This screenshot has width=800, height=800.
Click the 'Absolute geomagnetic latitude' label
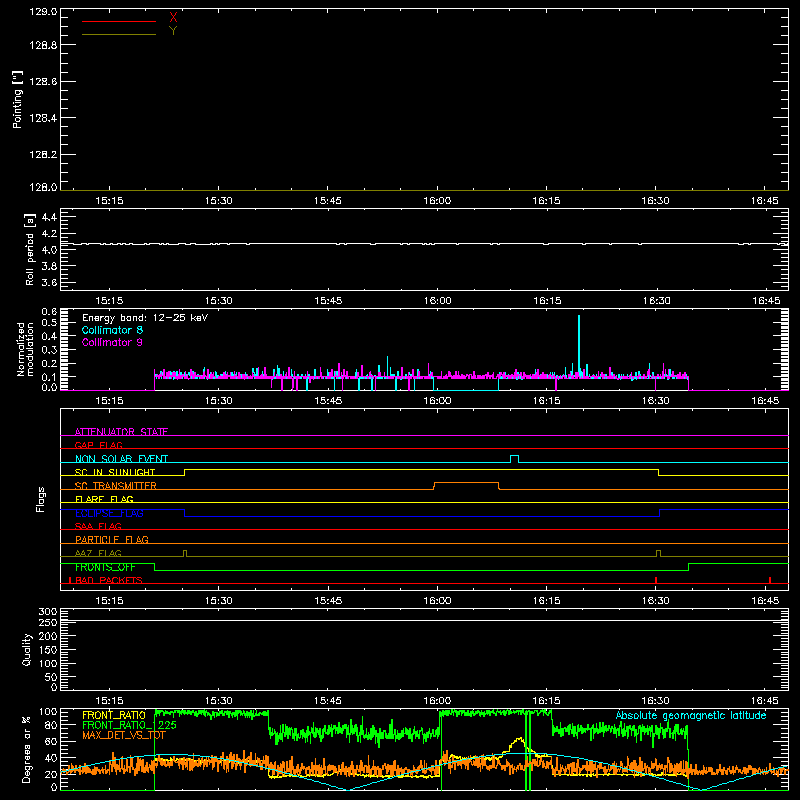pyautogui.click(x=691, y=715)
